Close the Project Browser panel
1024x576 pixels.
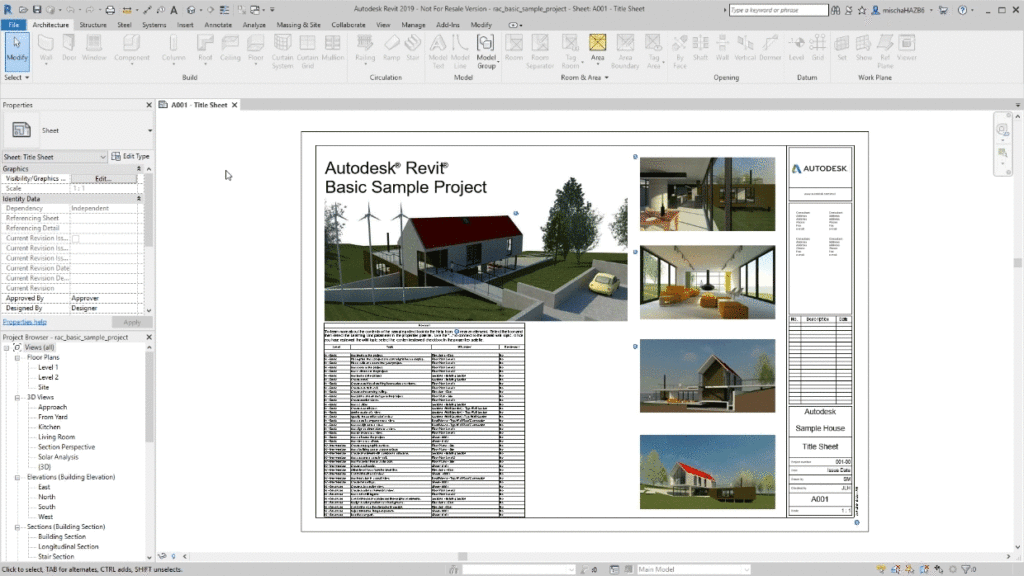pyautogui.click(x=149, y=337)
